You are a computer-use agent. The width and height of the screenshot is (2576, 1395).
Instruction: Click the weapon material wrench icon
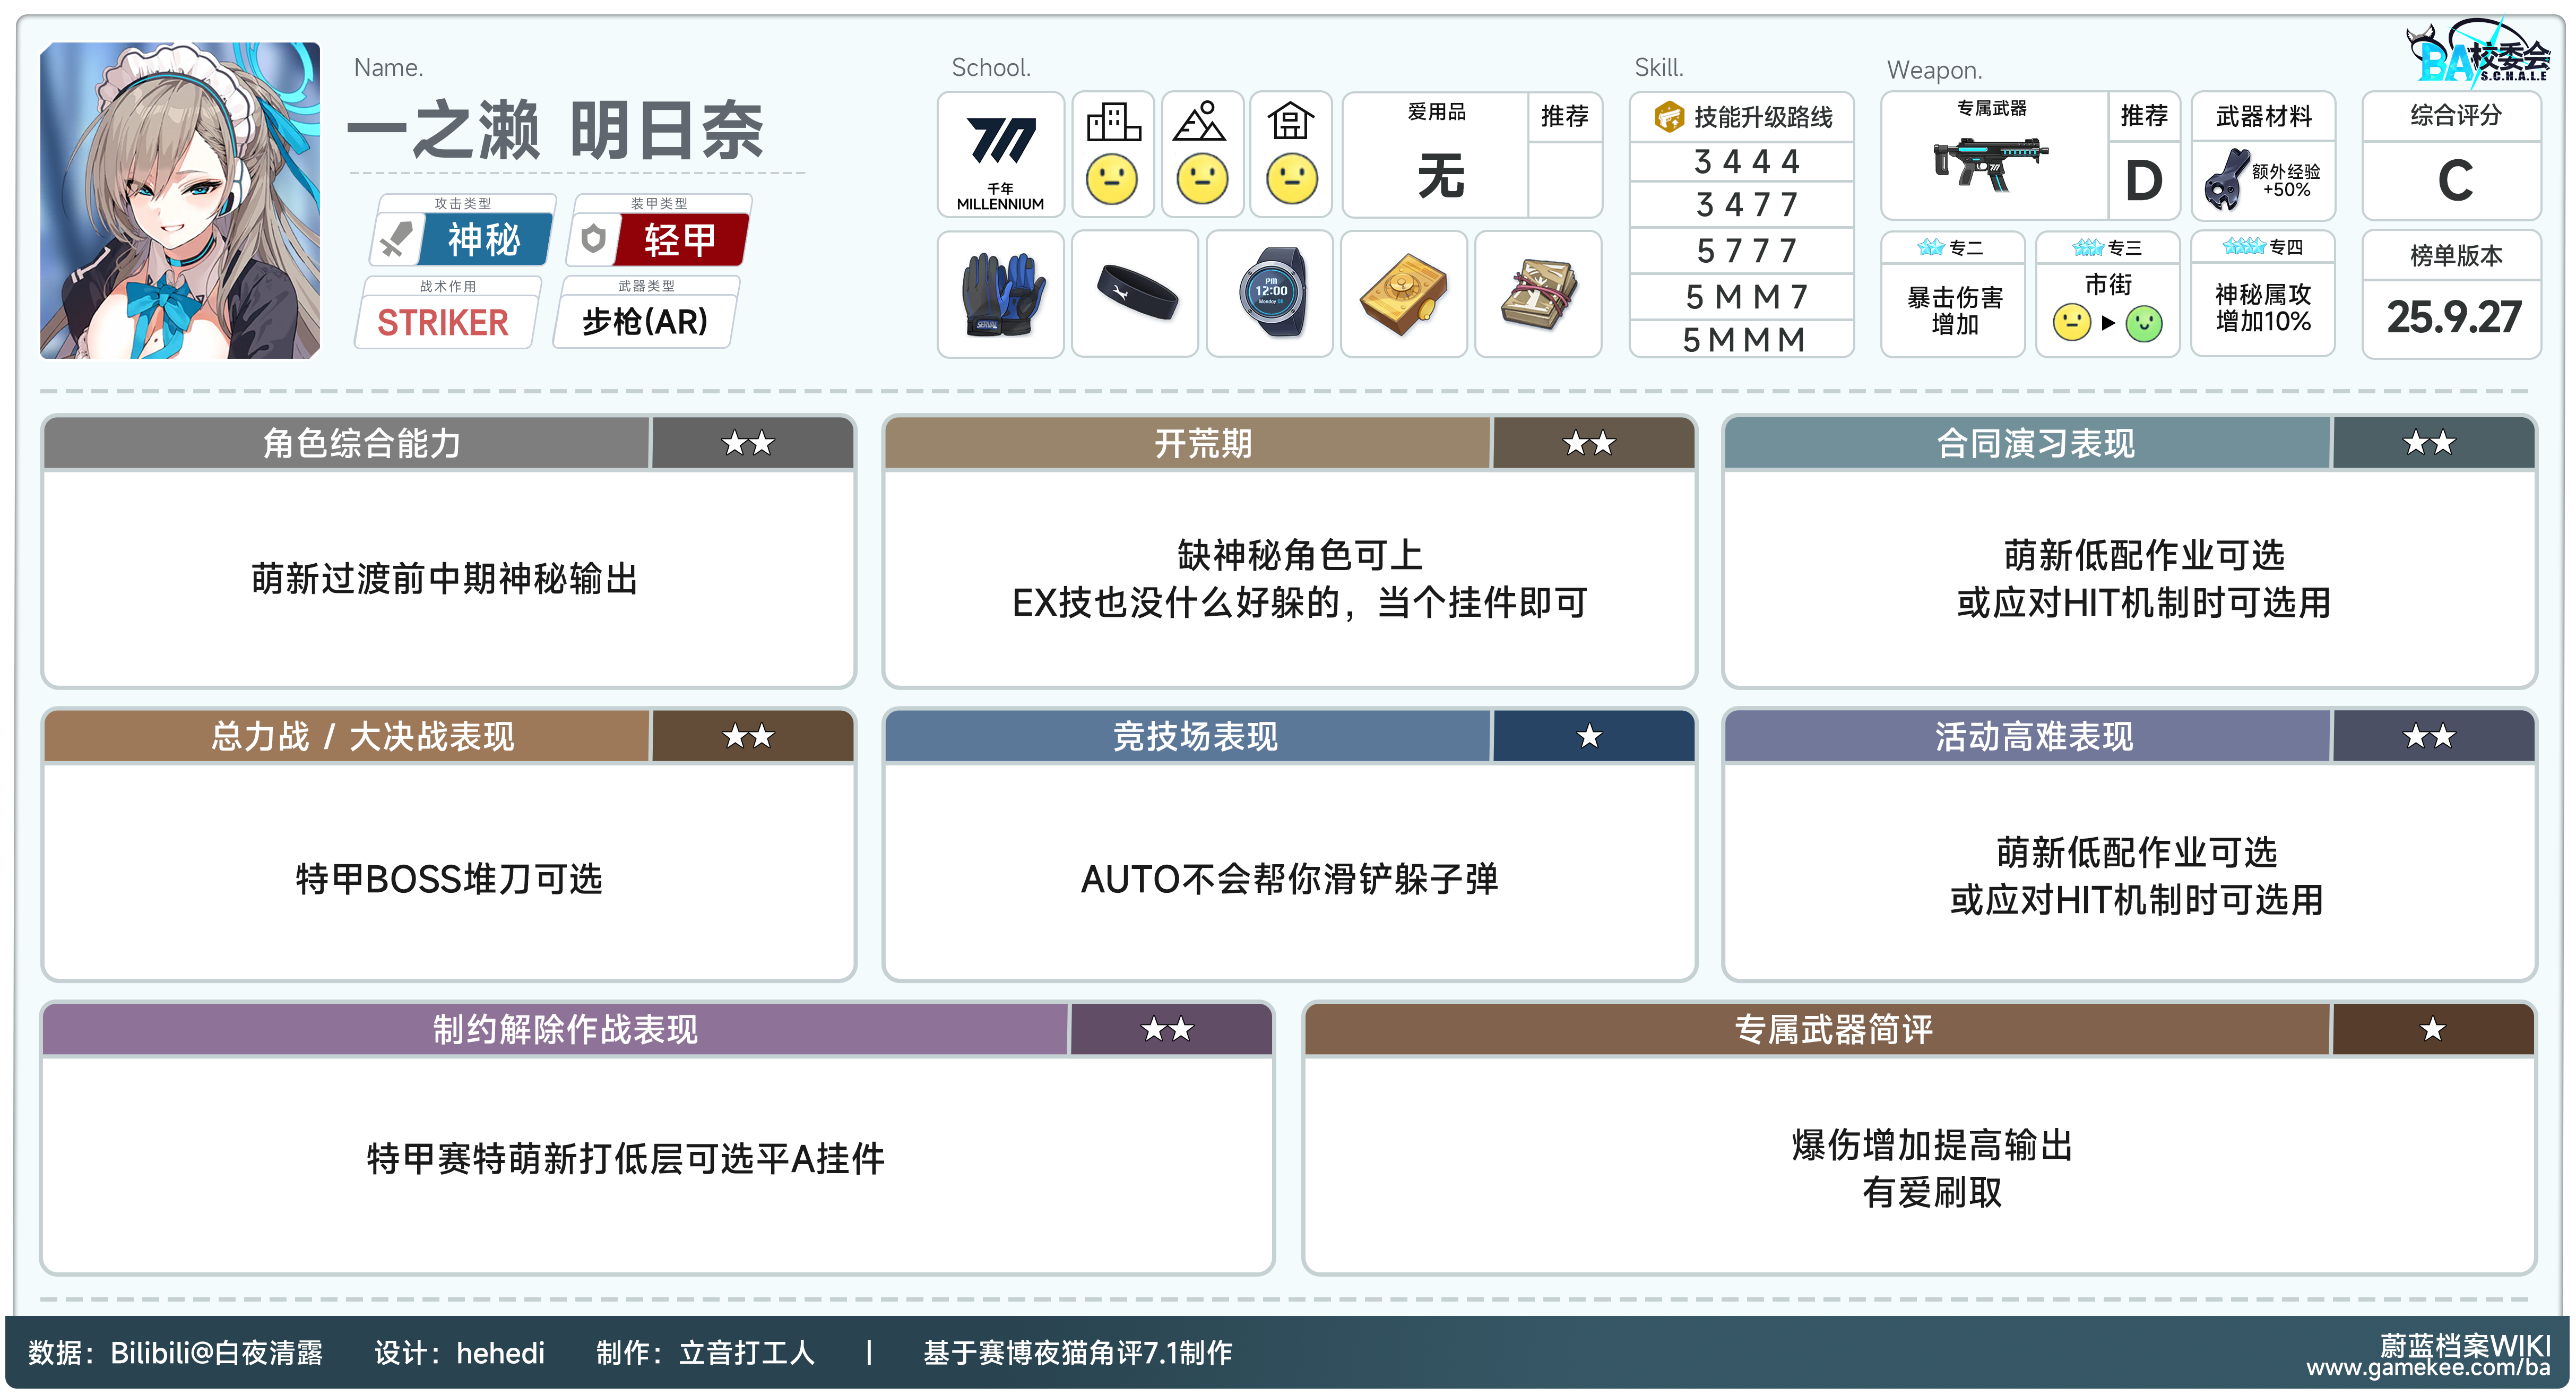point(2227,180)
